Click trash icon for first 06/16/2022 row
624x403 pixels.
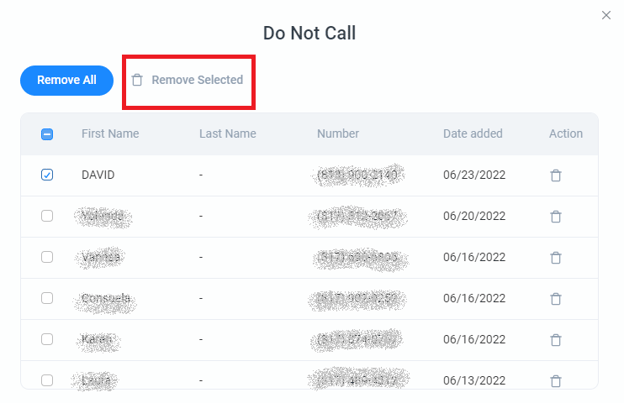pyautogui.click(x=556, y=257)
